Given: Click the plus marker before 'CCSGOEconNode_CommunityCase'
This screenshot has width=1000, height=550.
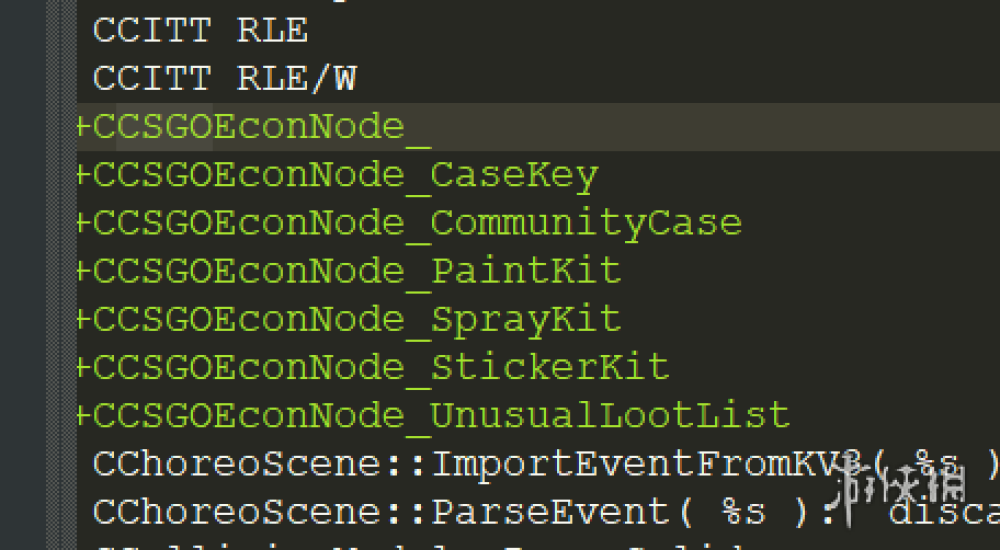Looking at the screenshot, I should tap(83, 224).
